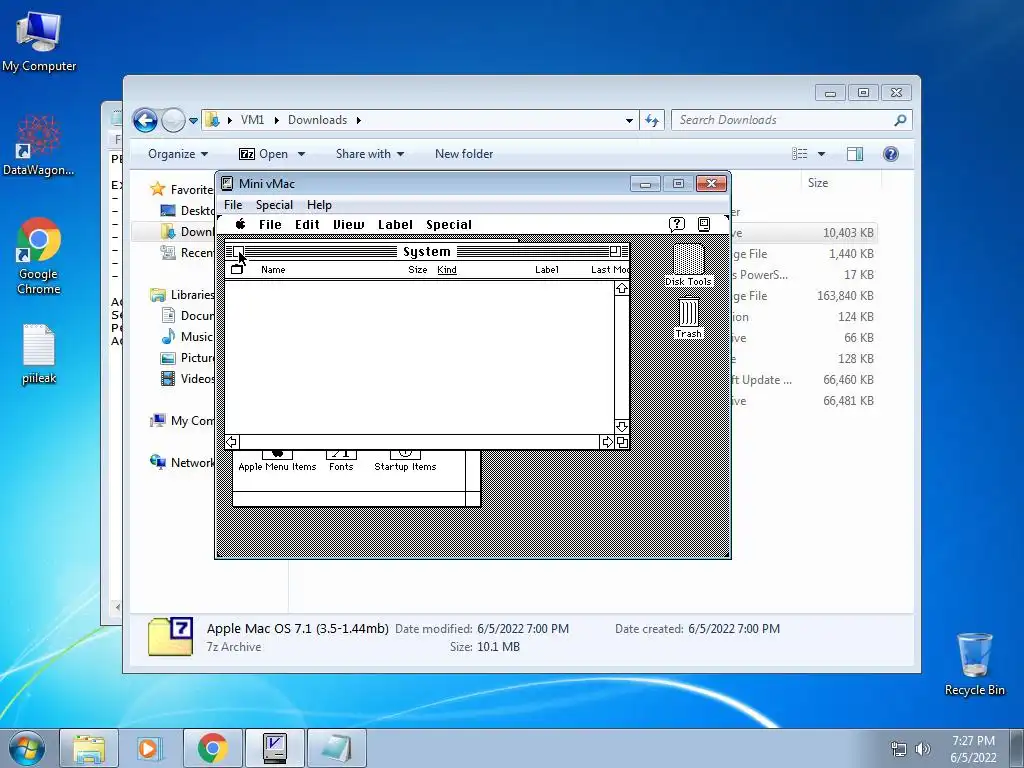Open the Mac OS Edit menu

click(x=307, y=225)
